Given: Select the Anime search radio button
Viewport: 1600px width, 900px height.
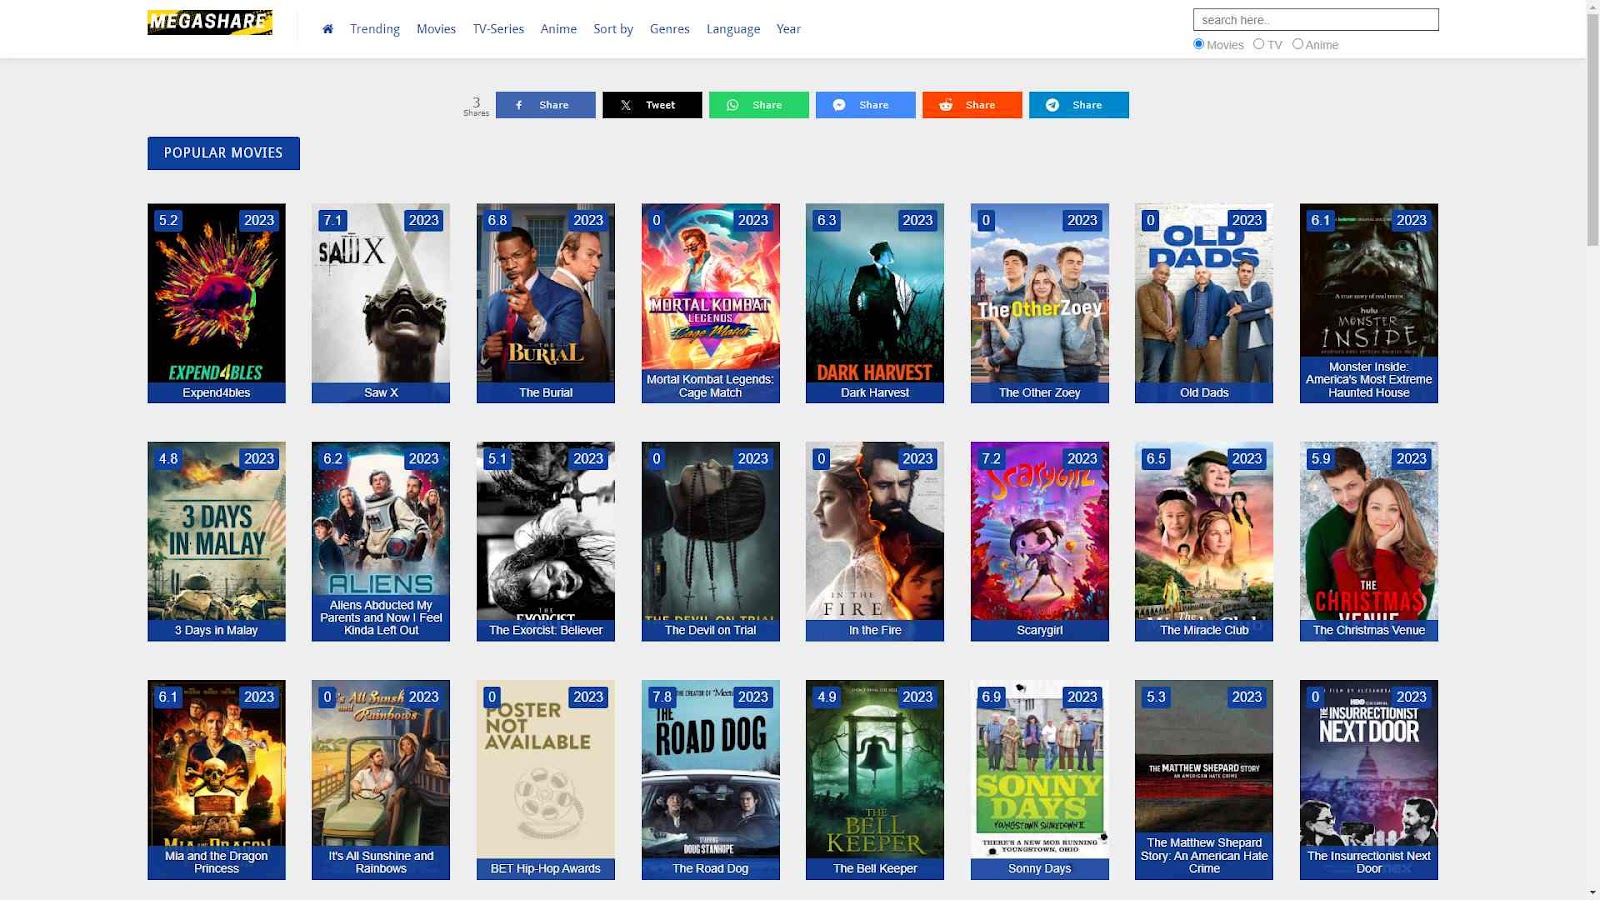Looking at the screenshot, I should tap(1297, 44).
